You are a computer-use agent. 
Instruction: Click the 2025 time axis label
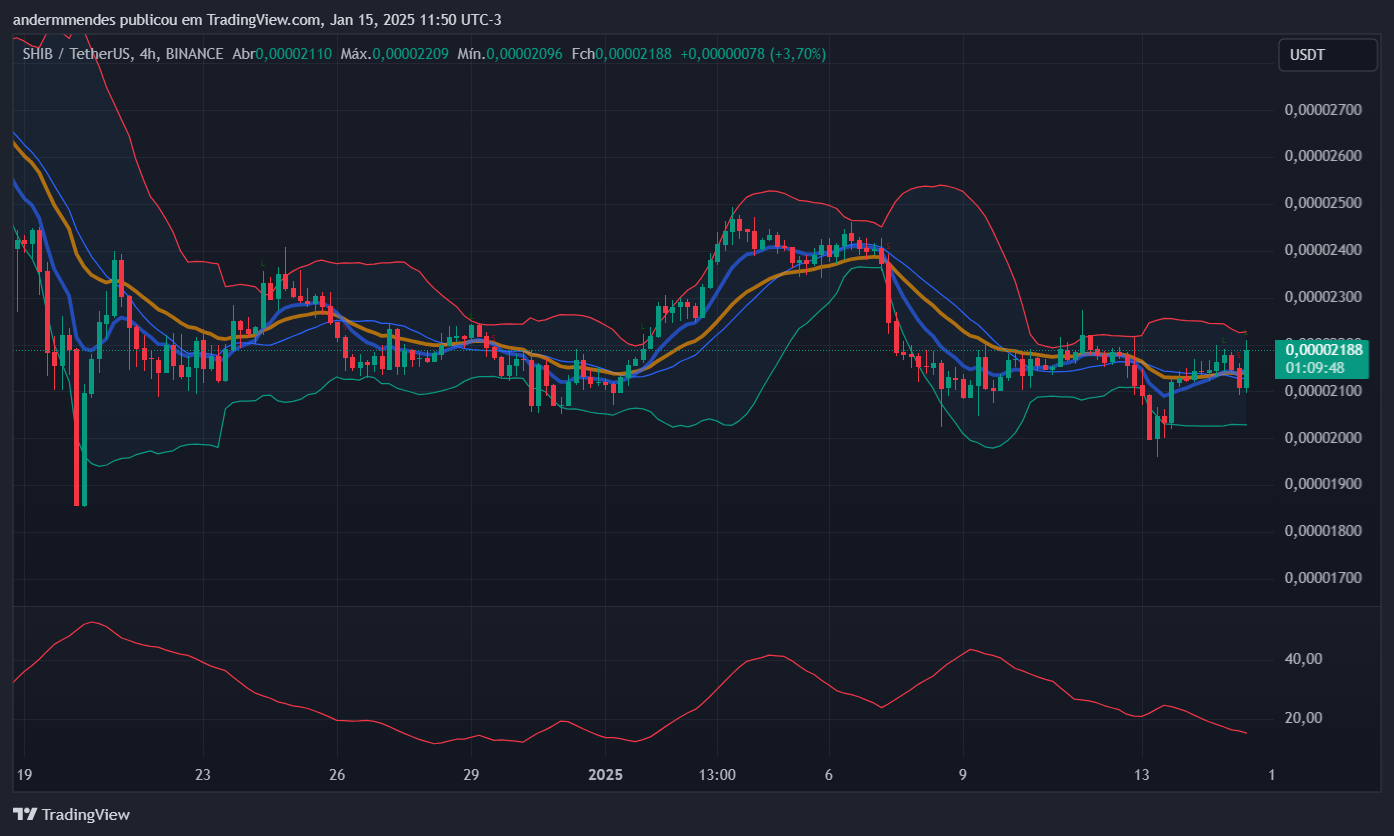[605, 775]
